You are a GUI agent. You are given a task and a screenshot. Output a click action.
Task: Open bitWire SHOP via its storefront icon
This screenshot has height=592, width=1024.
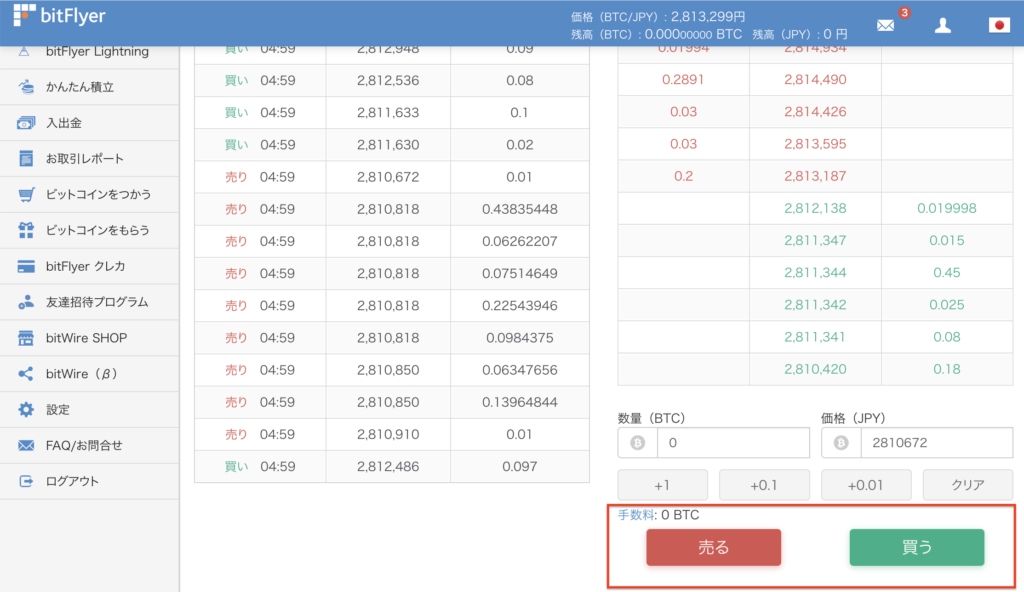point(27,338)
